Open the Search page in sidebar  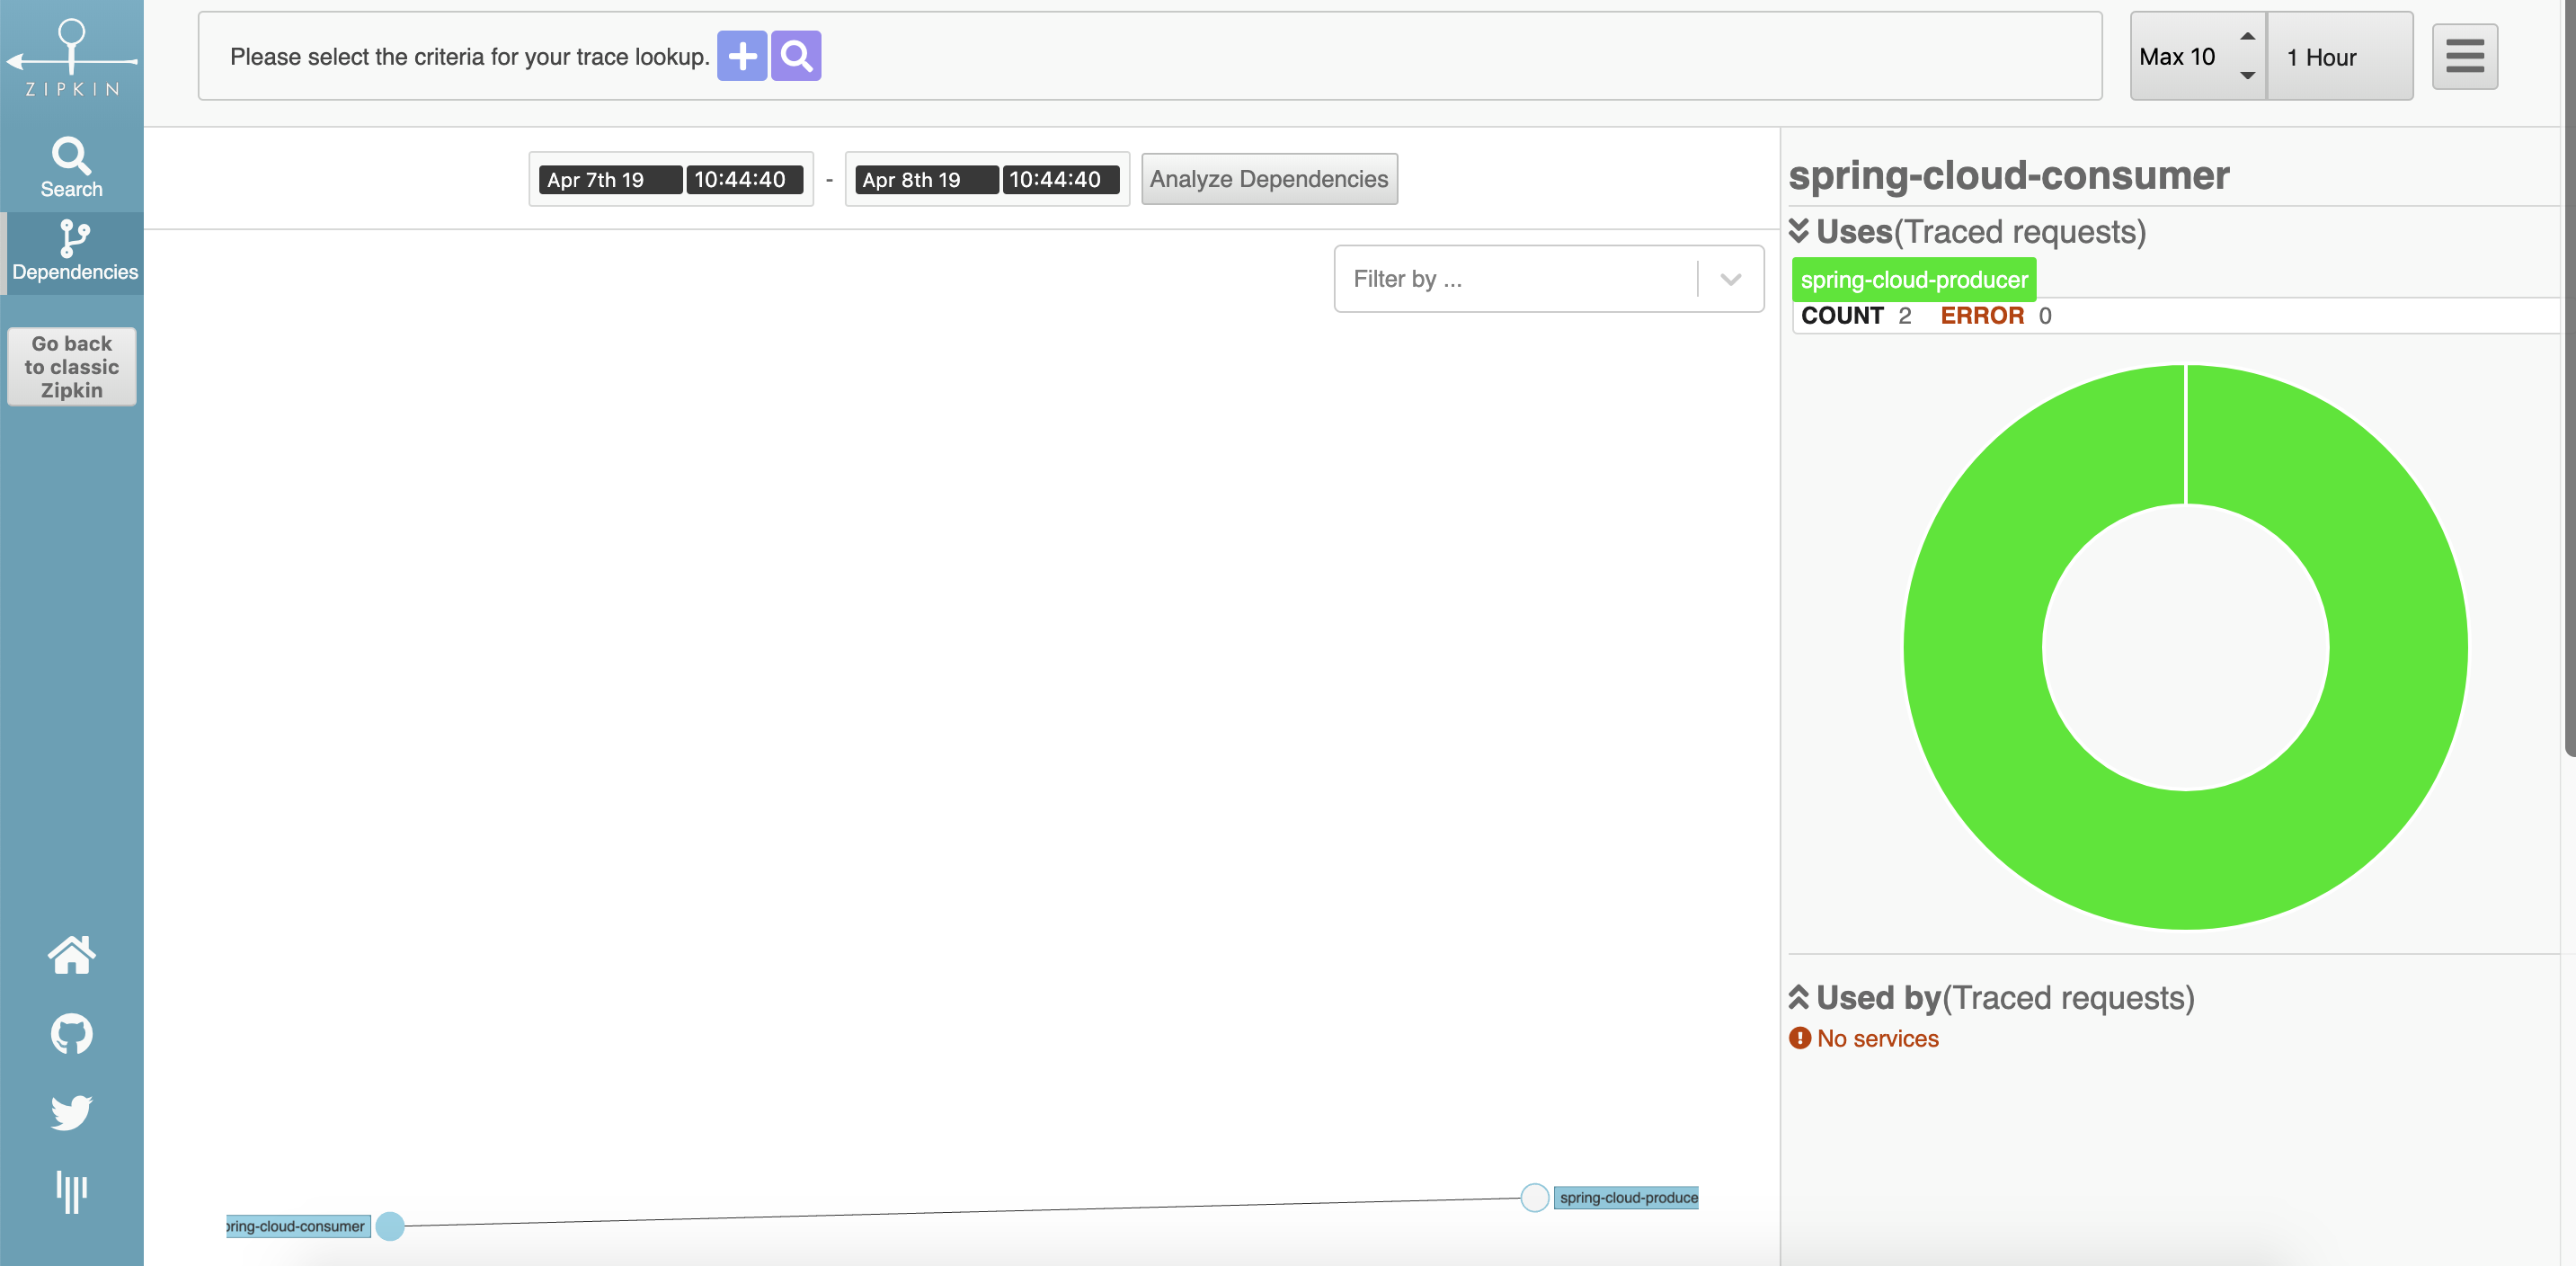pyautogui.click(x=71, y=168)
